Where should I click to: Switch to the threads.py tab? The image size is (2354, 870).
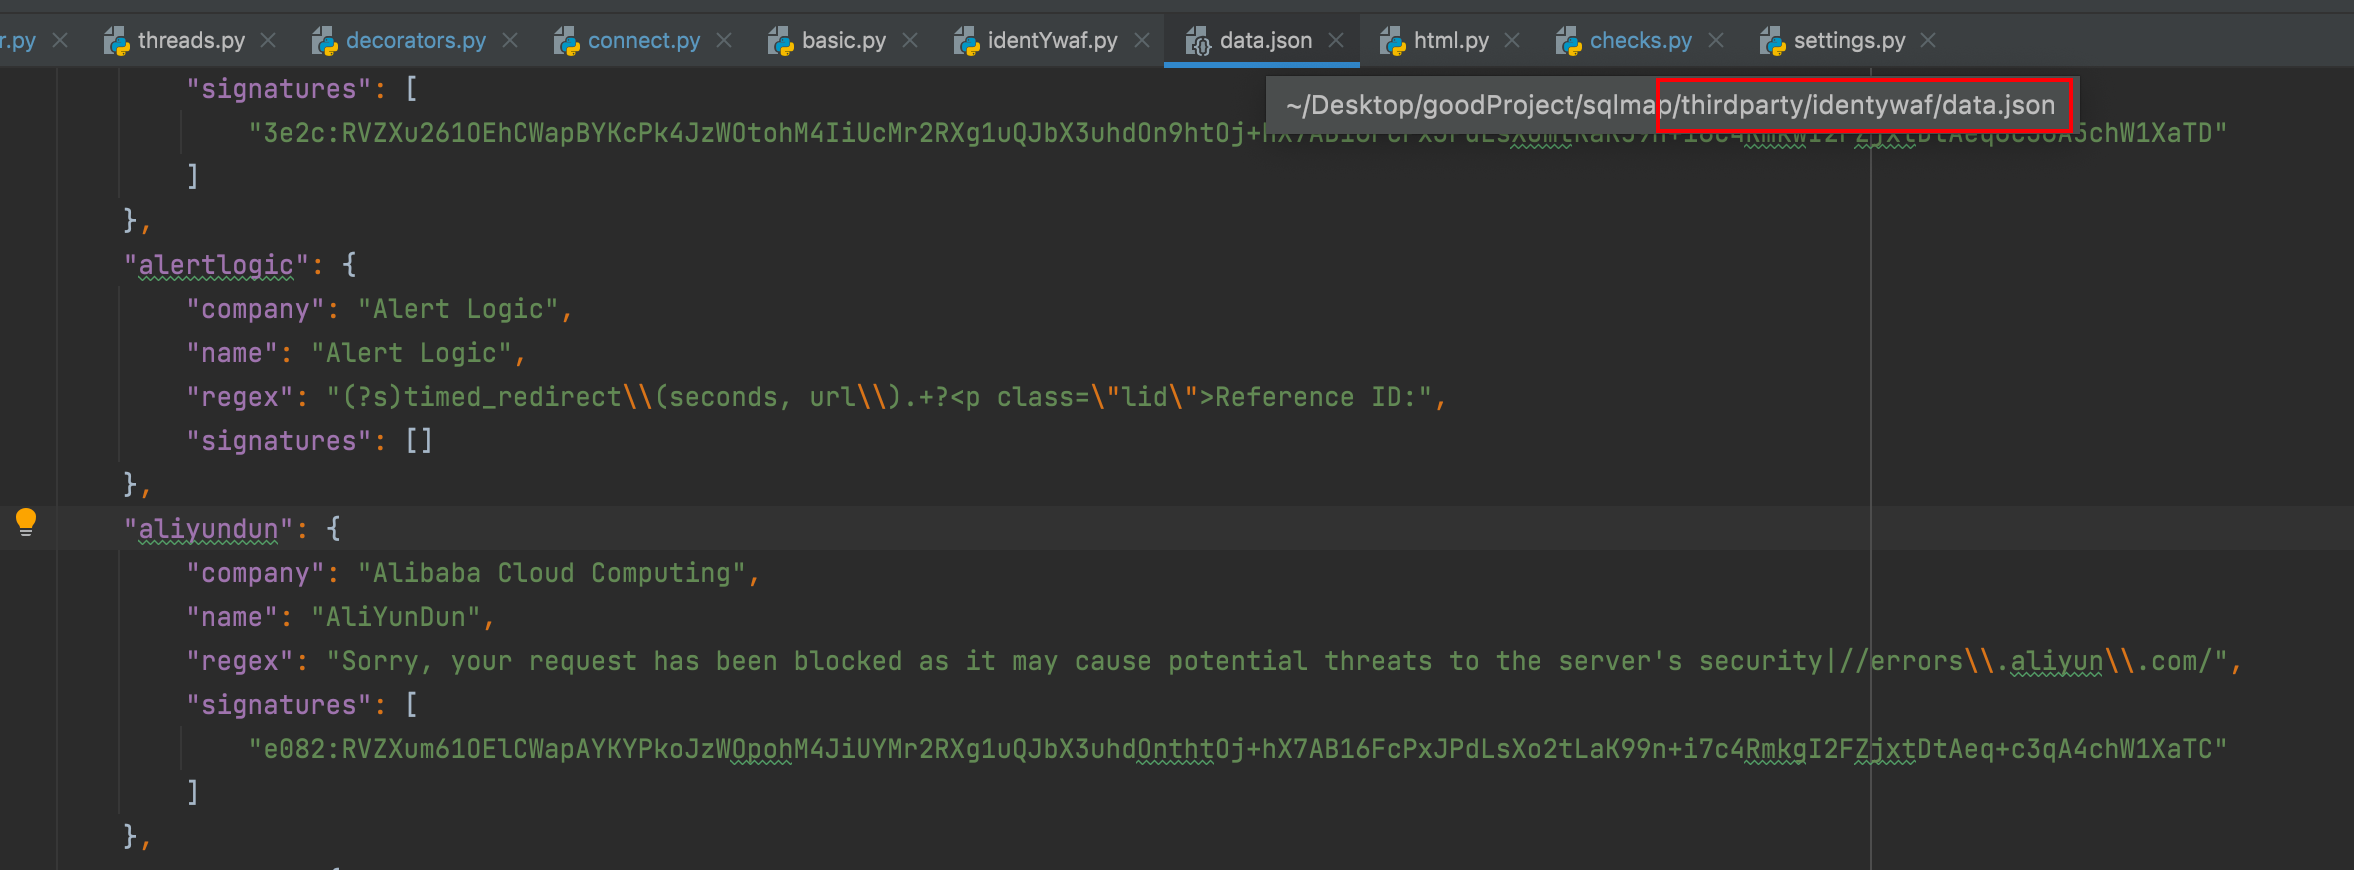coord(191,41)
